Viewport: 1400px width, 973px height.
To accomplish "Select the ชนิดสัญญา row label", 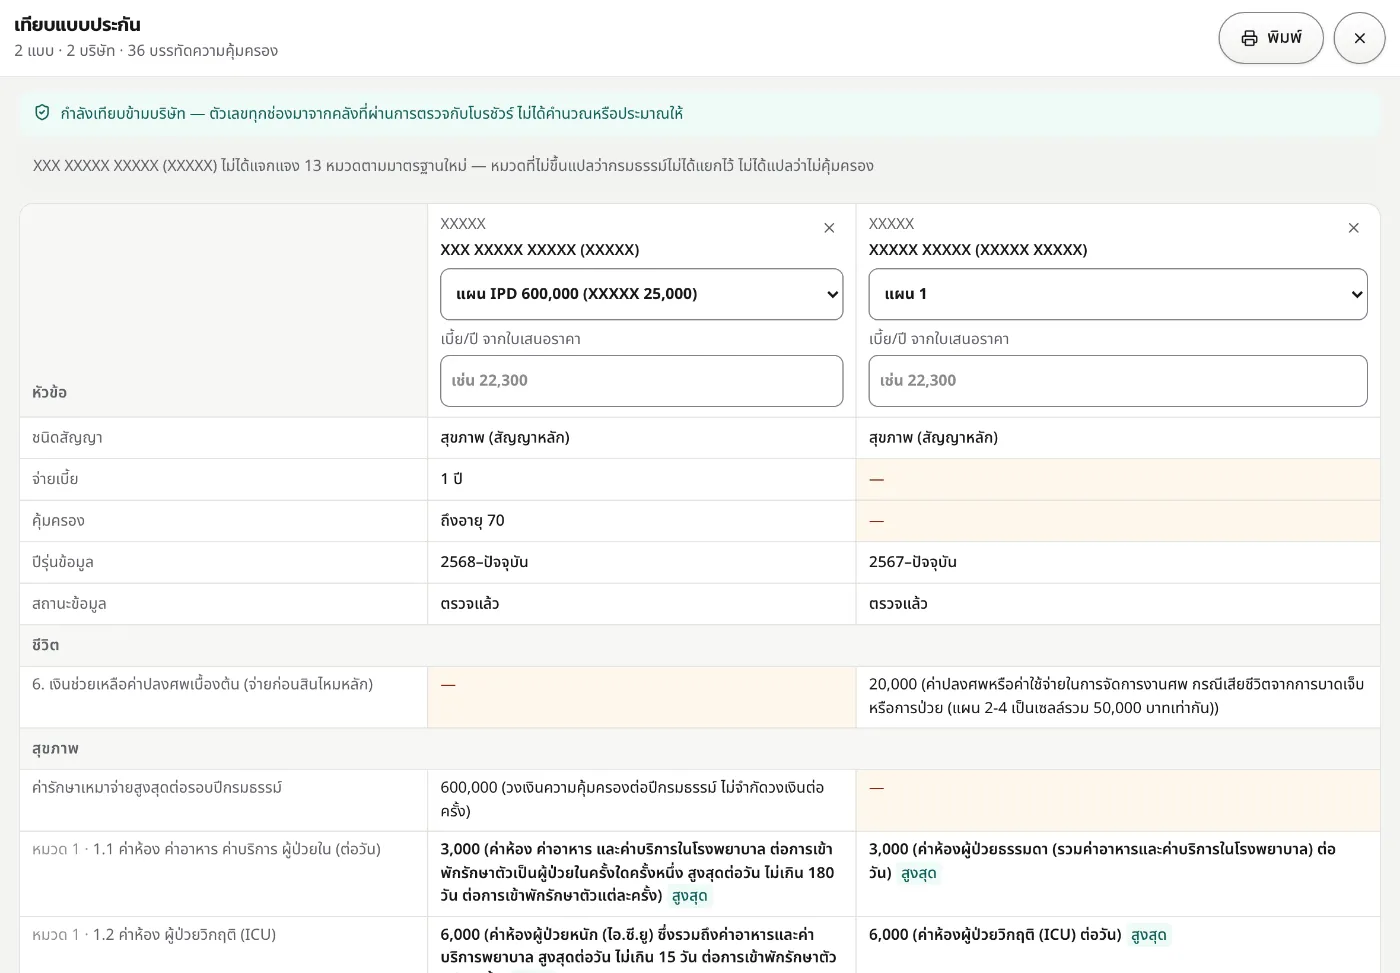I will (67, 438).
